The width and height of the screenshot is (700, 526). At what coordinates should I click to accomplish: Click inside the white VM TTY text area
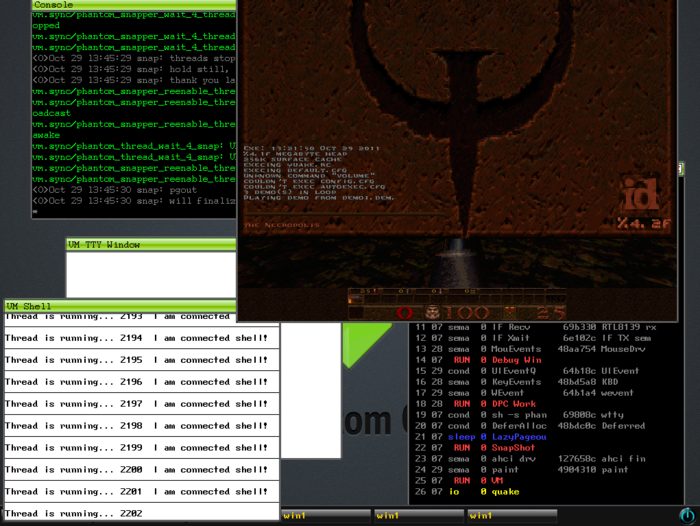(151, 274)
